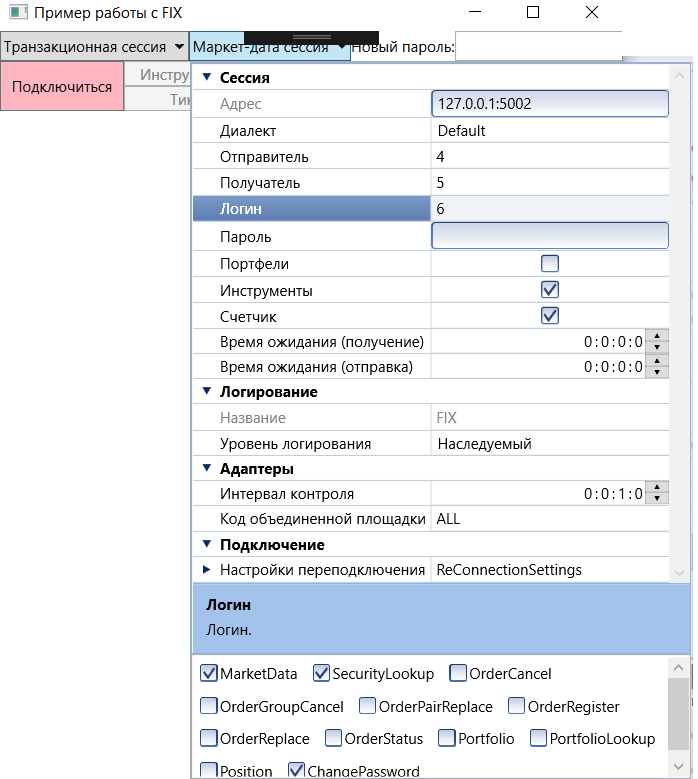Toggle the MarketData checkbox
The width and height of the screenshot is (698, 779).
point(210,674)
